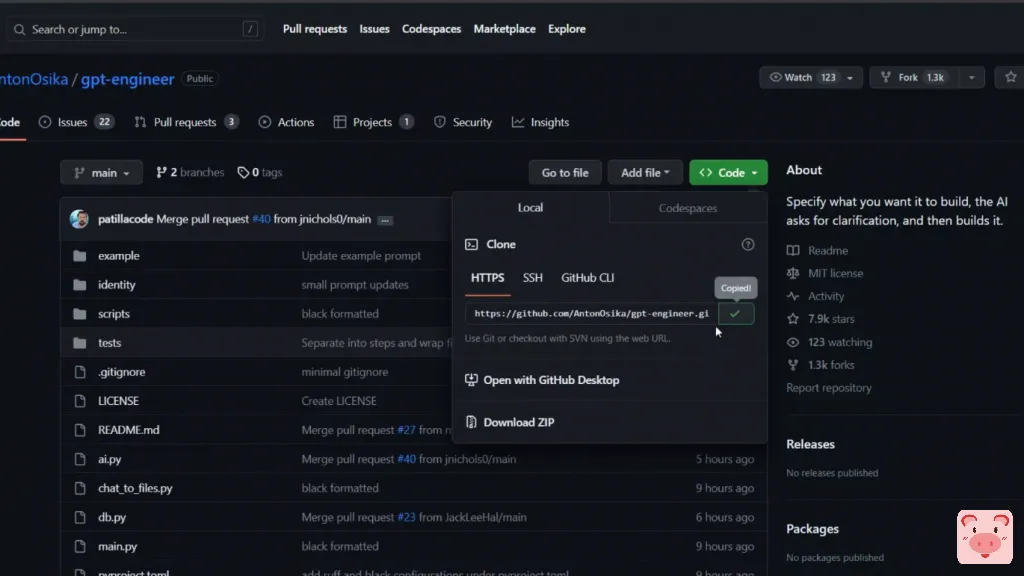
Task: Click the Report repository link
Action: click(829, 388)
